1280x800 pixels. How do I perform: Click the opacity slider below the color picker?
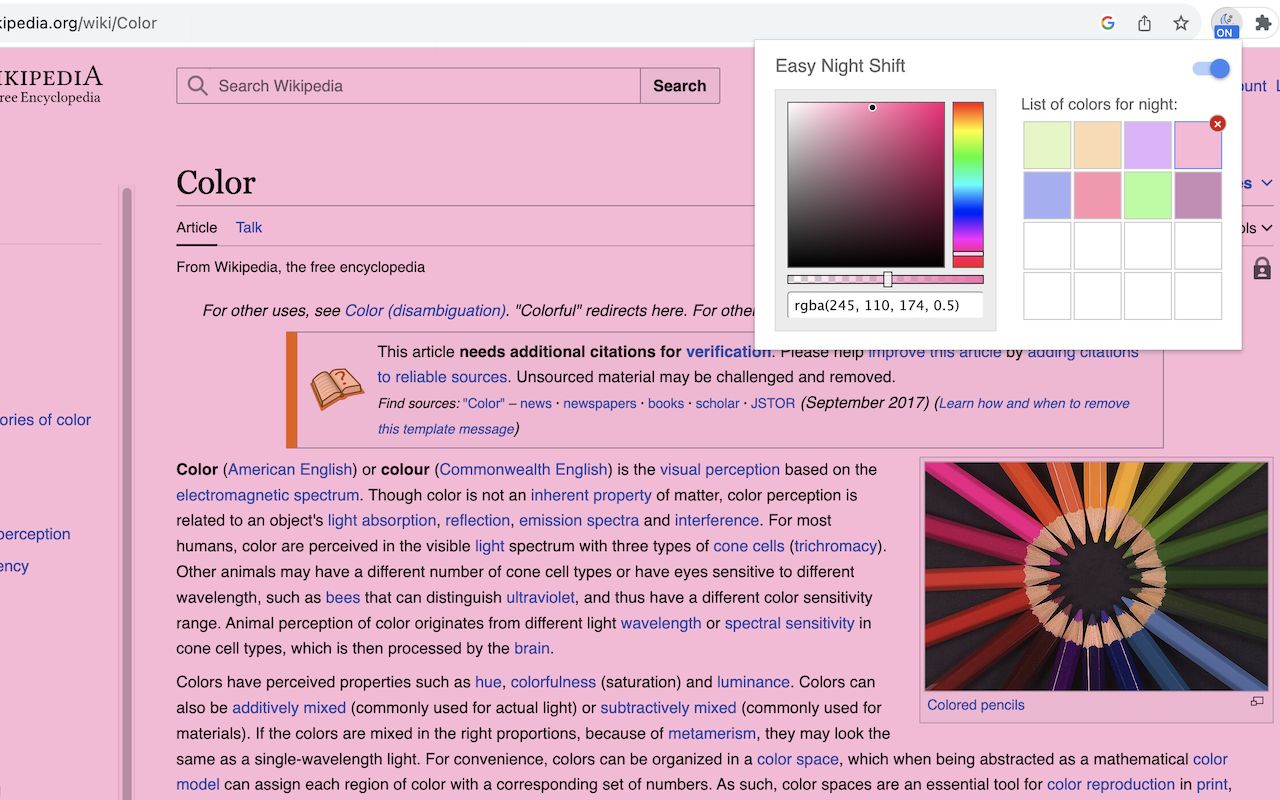click(x=885, y=280)
